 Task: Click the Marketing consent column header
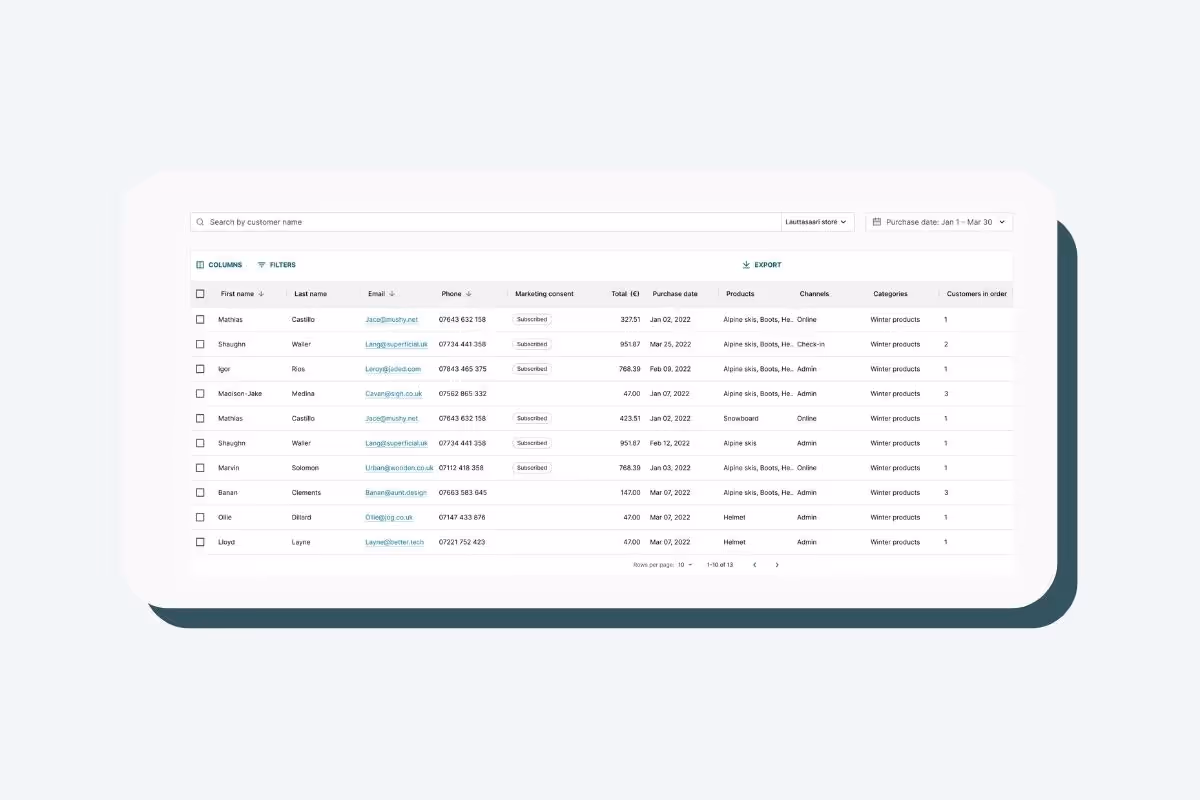tap(544, 293)
